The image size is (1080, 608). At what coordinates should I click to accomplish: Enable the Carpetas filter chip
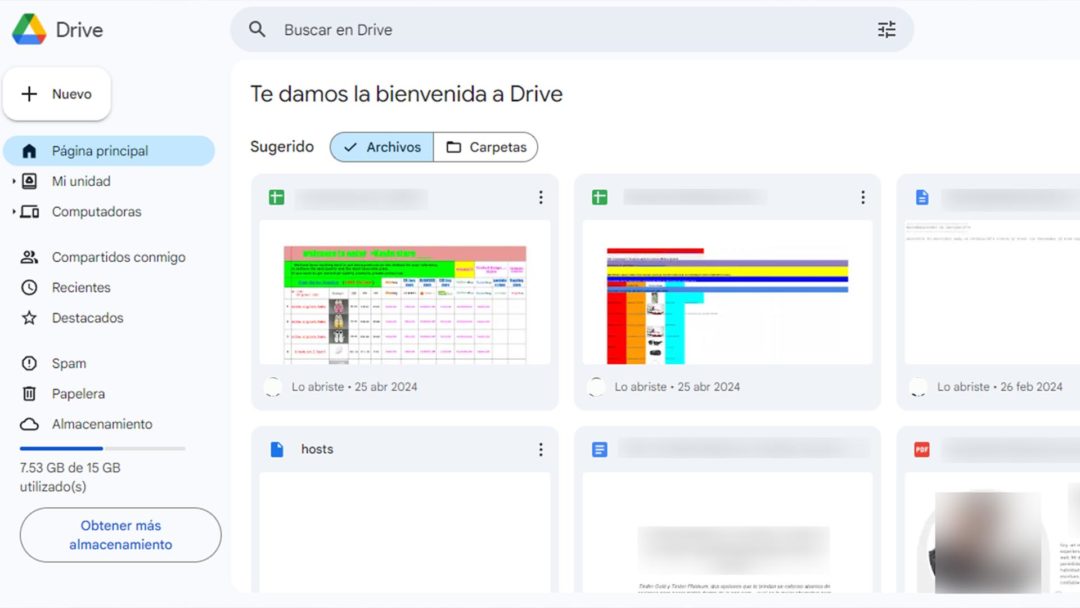tap(486, 147)
